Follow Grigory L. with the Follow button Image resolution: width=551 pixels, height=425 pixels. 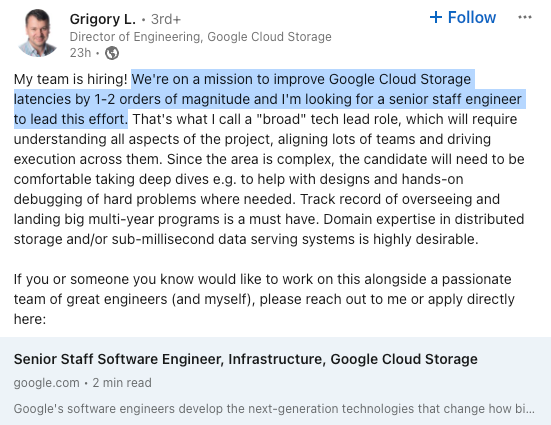tap(463, 17)
